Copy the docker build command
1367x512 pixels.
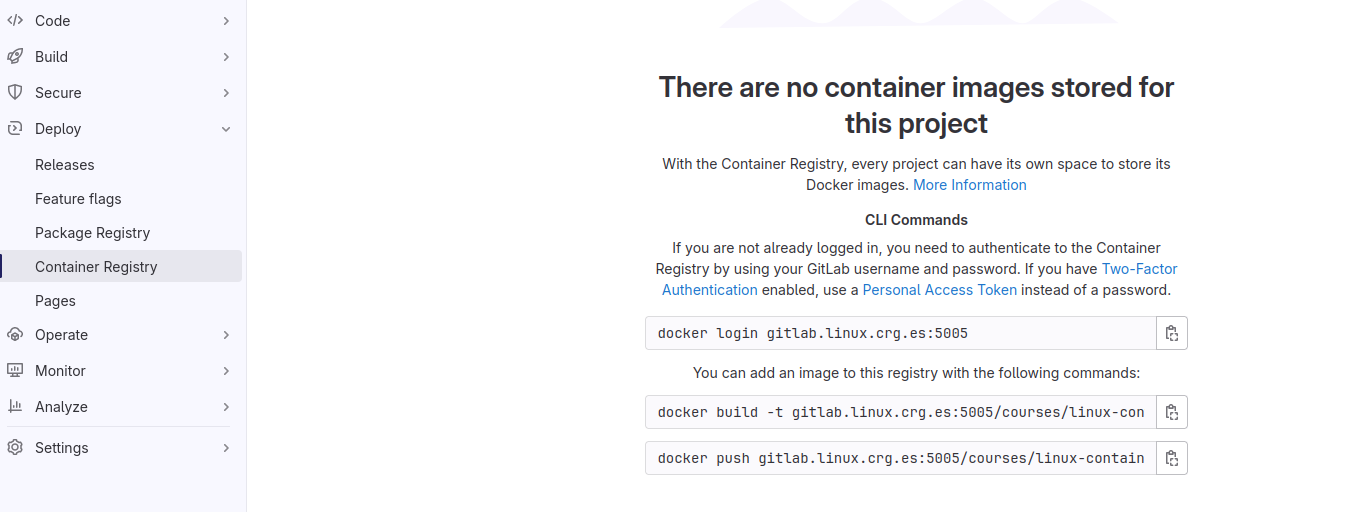[x=1172, y=412]
